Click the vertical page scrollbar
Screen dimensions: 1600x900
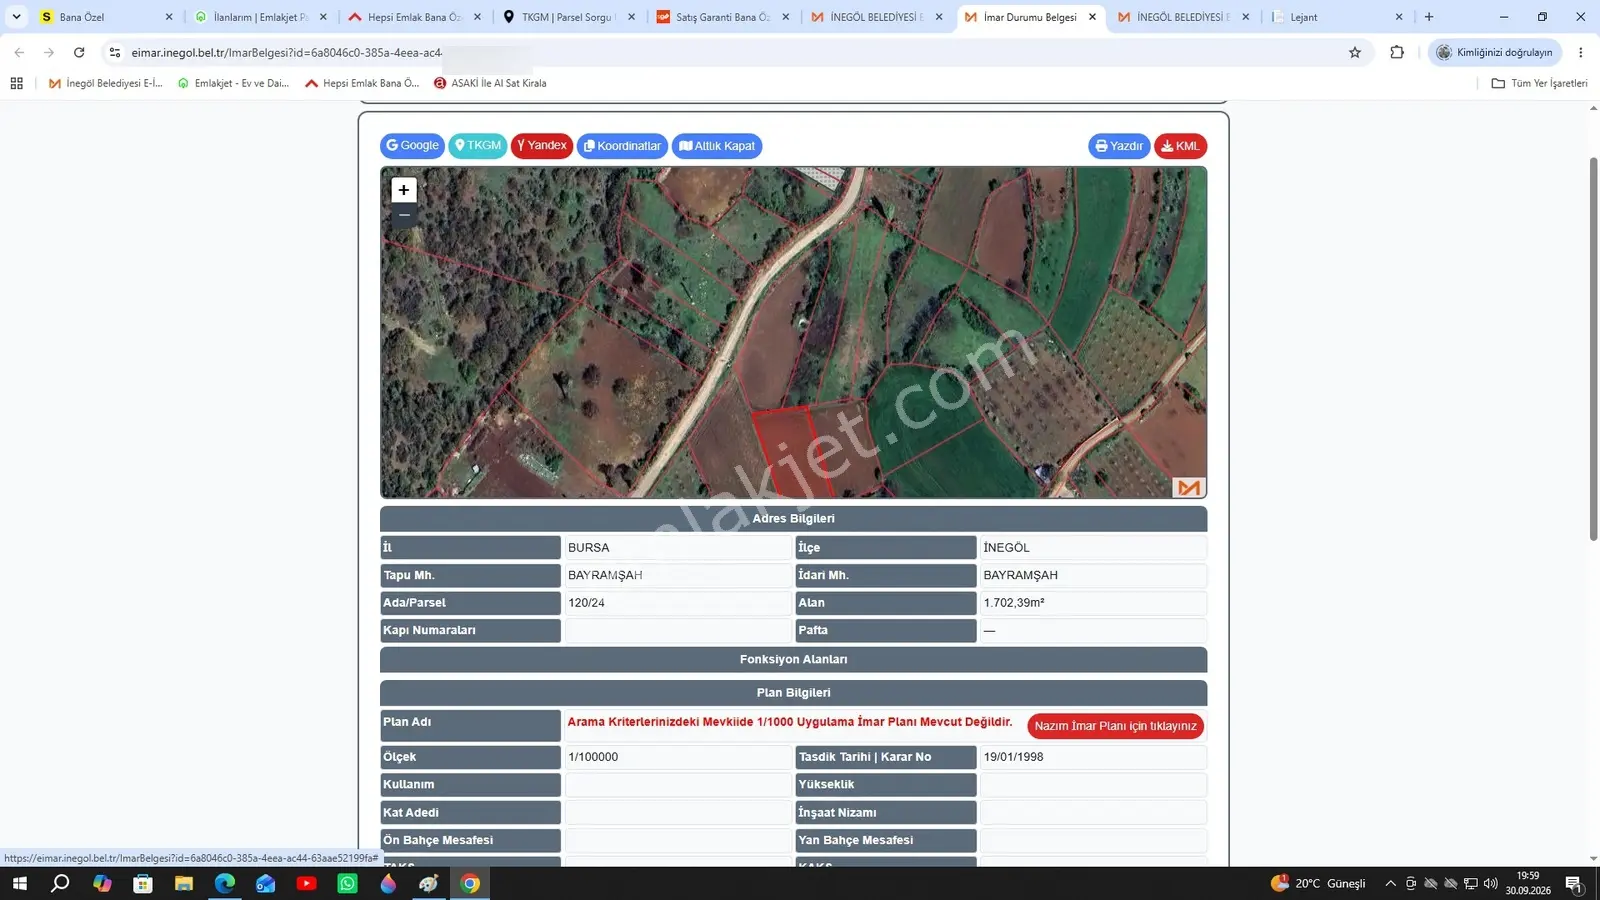(x=1593, y=349)
